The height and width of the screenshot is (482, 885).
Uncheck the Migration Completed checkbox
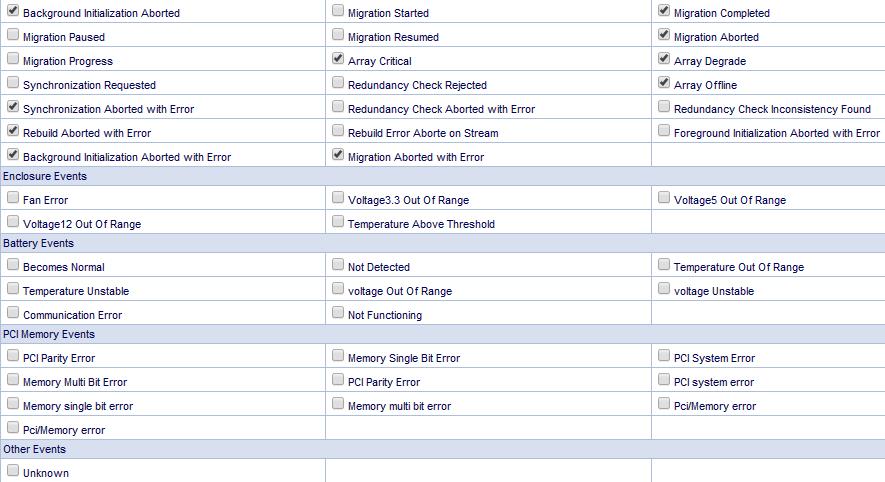click(664, 12)
